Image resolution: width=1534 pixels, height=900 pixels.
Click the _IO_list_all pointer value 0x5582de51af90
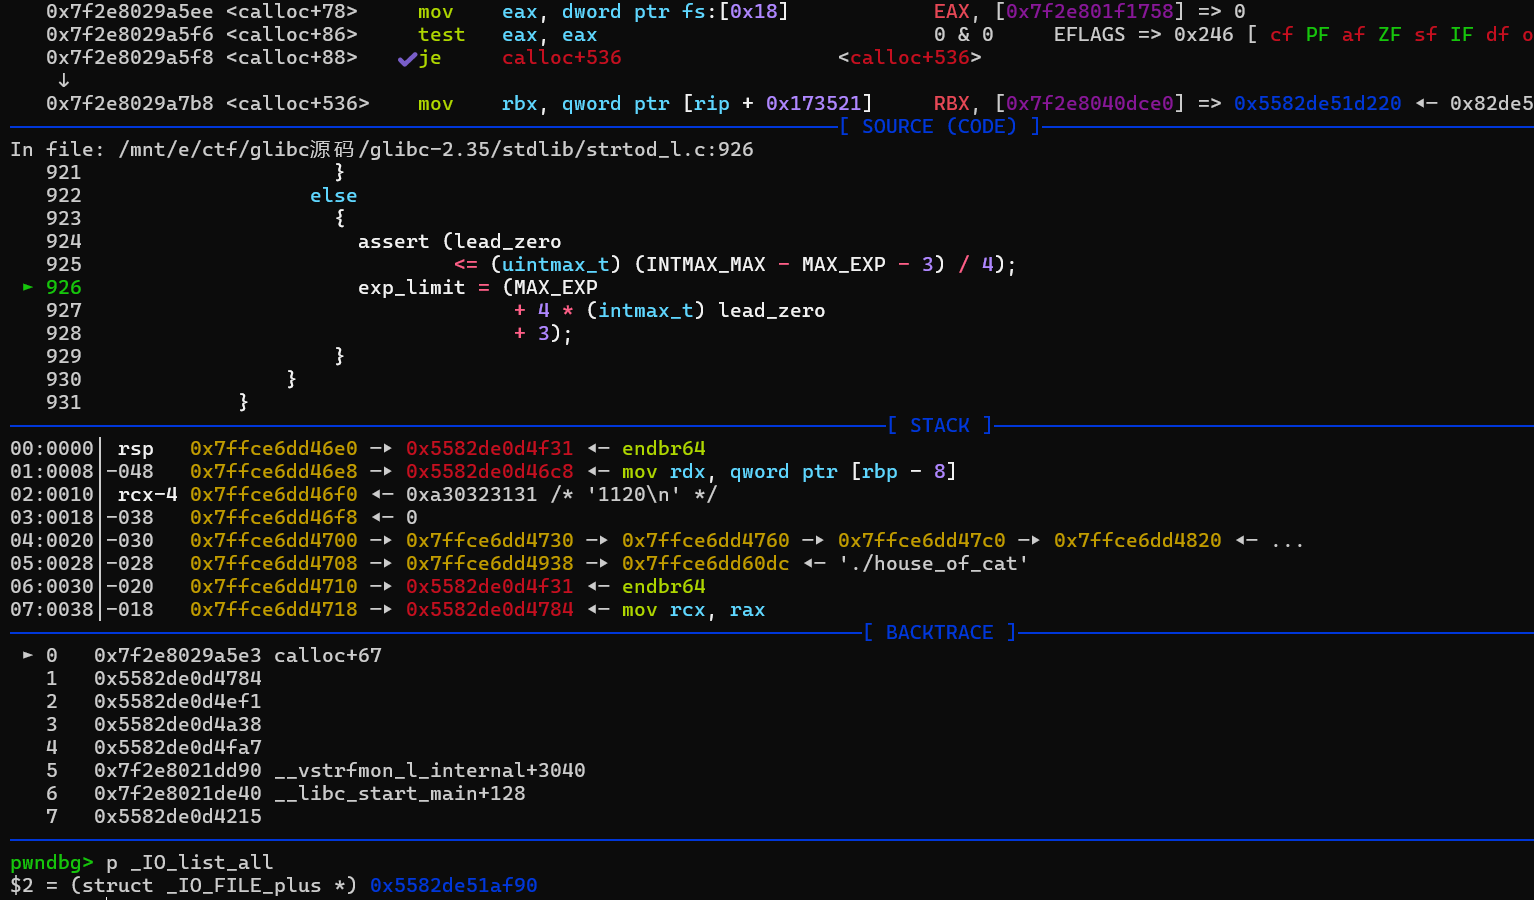tap(453, 885)
